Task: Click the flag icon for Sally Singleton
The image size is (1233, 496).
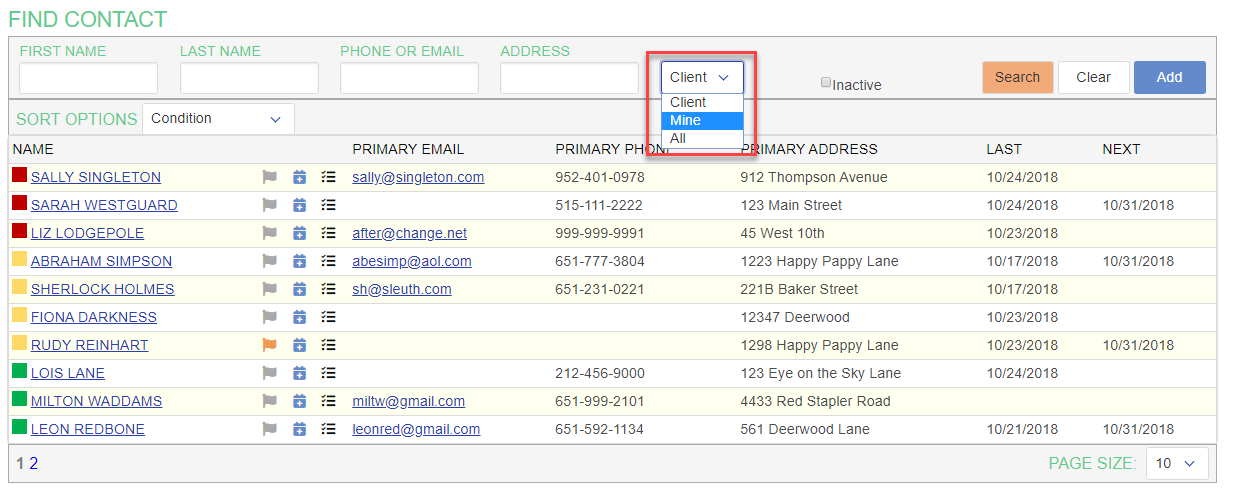Action: [268, 177]
